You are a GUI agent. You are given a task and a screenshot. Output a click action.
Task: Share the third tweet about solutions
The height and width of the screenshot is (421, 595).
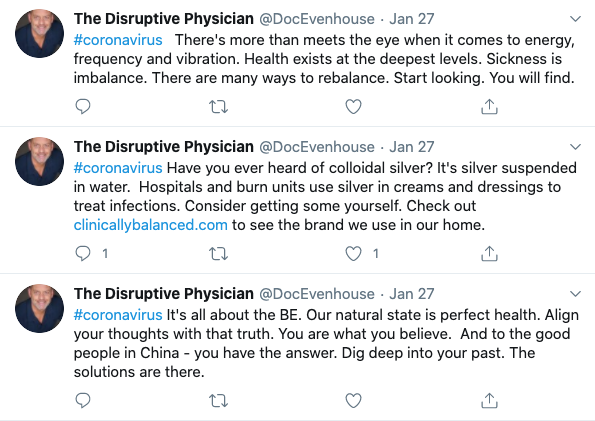[489, 400]
